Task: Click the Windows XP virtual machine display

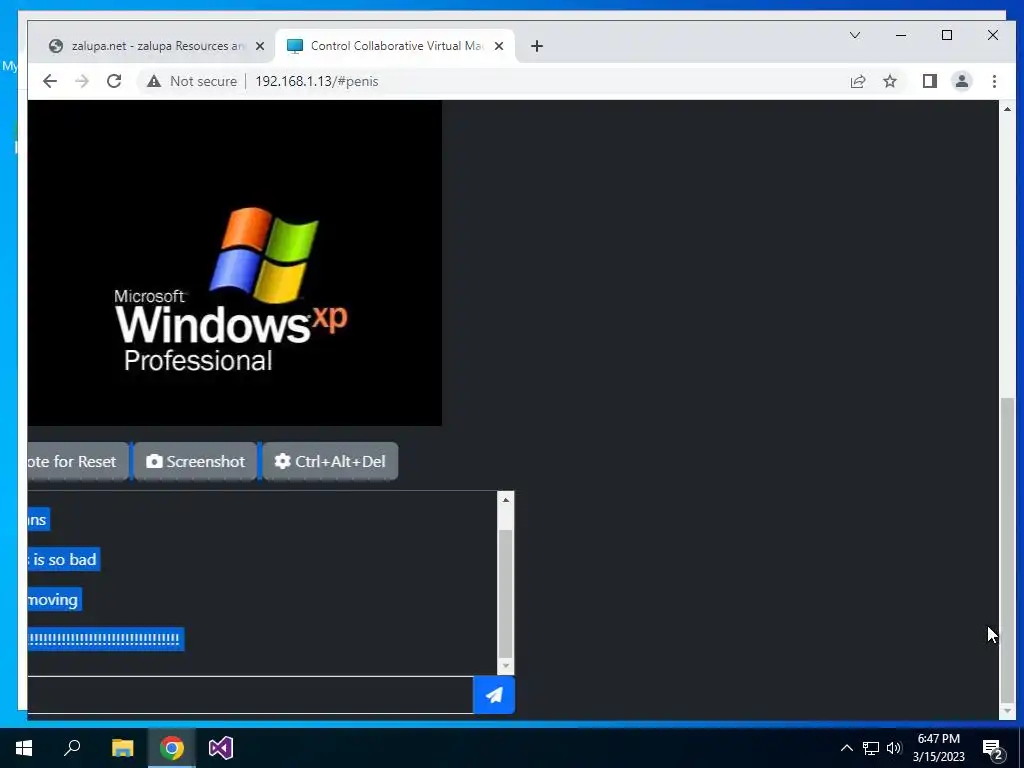Action: (x=234, y=263)
